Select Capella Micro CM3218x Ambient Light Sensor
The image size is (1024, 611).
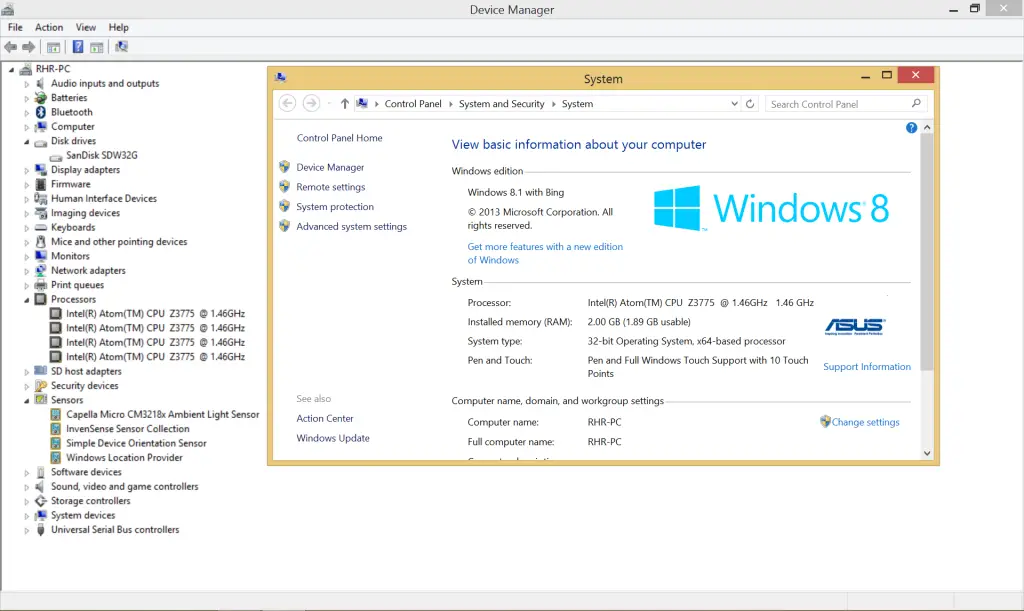click(x=163, y=415)
